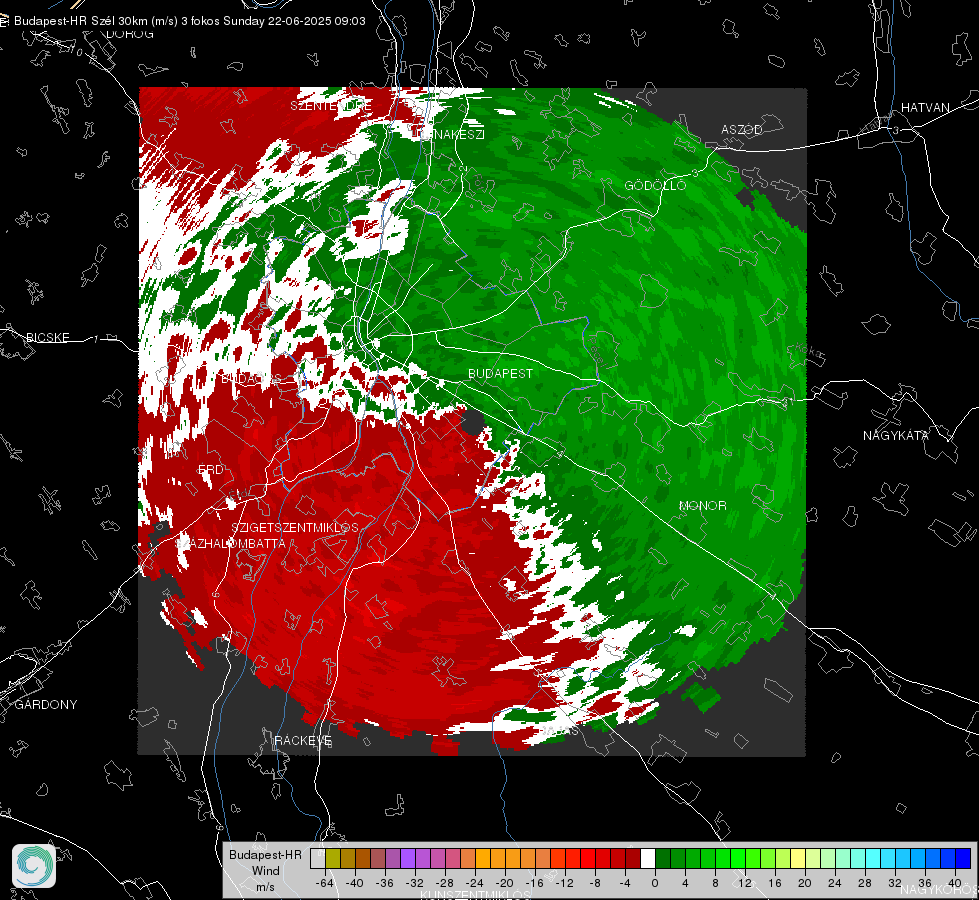Click the GÁRDONY town label
The image size is (979, 900).
point(46,705)
